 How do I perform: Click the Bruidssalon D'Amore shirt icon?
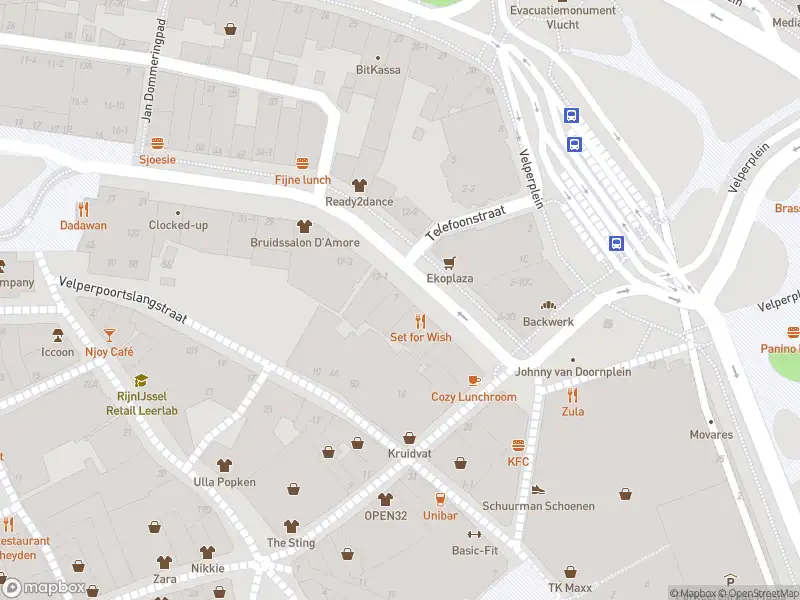click(x=305, y=226)
